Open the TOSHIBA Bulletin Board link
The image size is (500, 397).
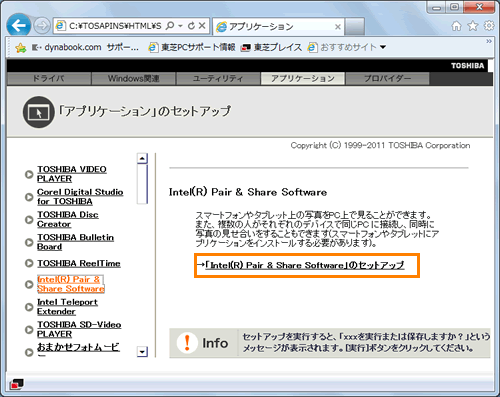pyautogui.click(x=75, y=242)
